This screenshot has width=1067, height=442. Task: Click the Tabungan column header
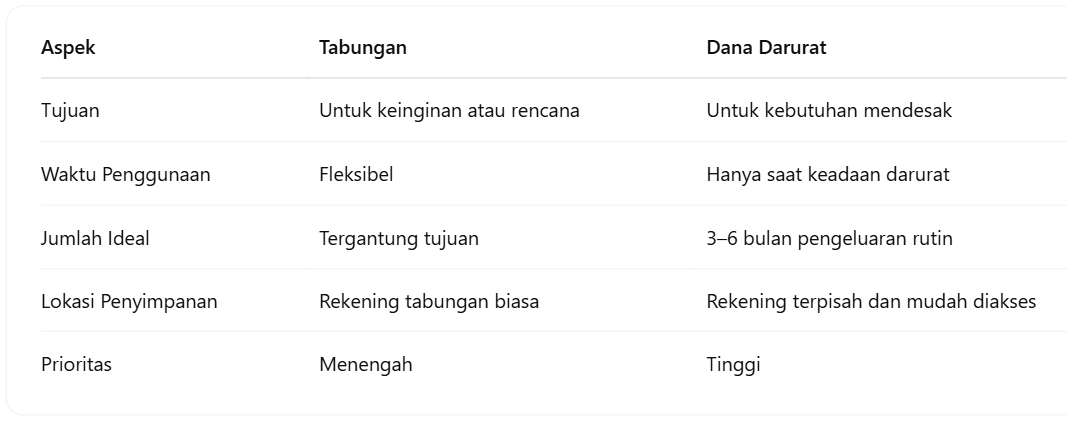click(363, 48)
